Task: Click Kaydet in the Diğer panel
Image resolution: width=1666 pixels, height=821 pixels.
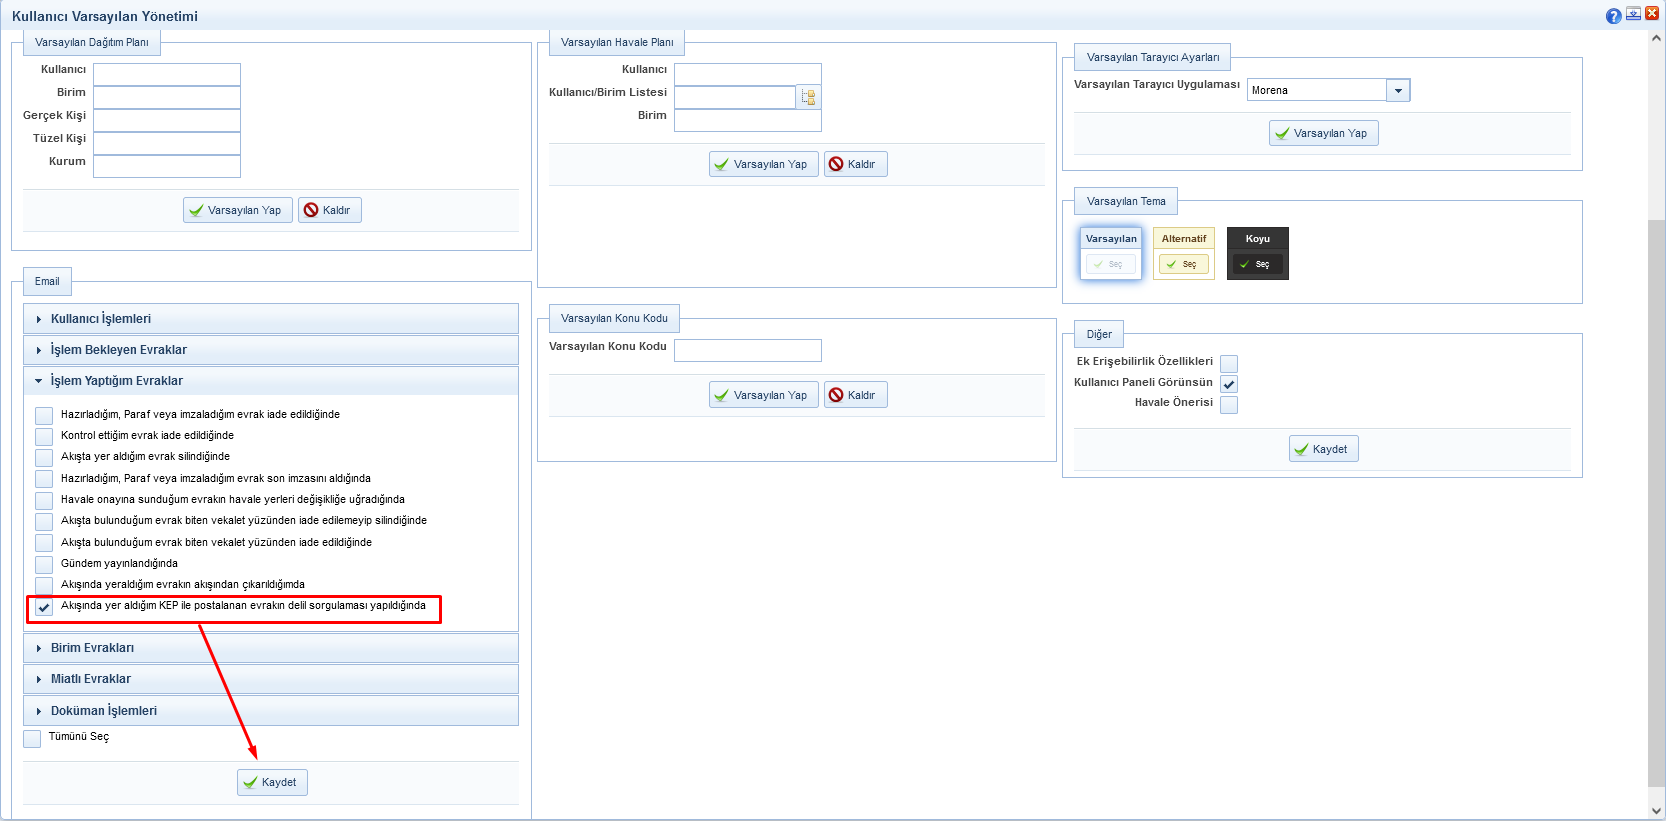Action: tap(1323, 449)
